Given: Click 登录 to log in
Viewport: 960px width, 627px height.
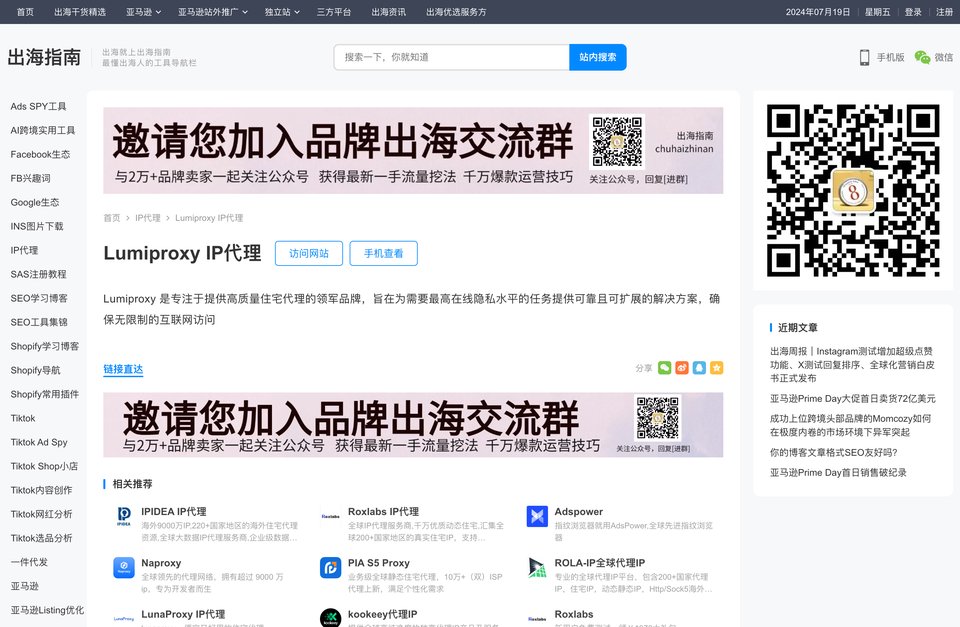Looking at the screenshot, I should coord(913,12).
